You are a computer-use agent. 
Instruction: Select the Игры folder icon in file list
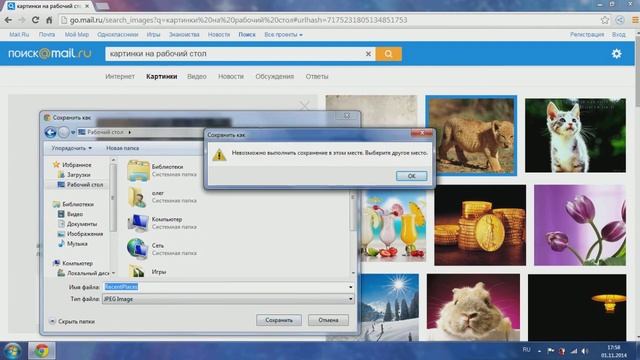pyautogui.click(x=137, y=271)
